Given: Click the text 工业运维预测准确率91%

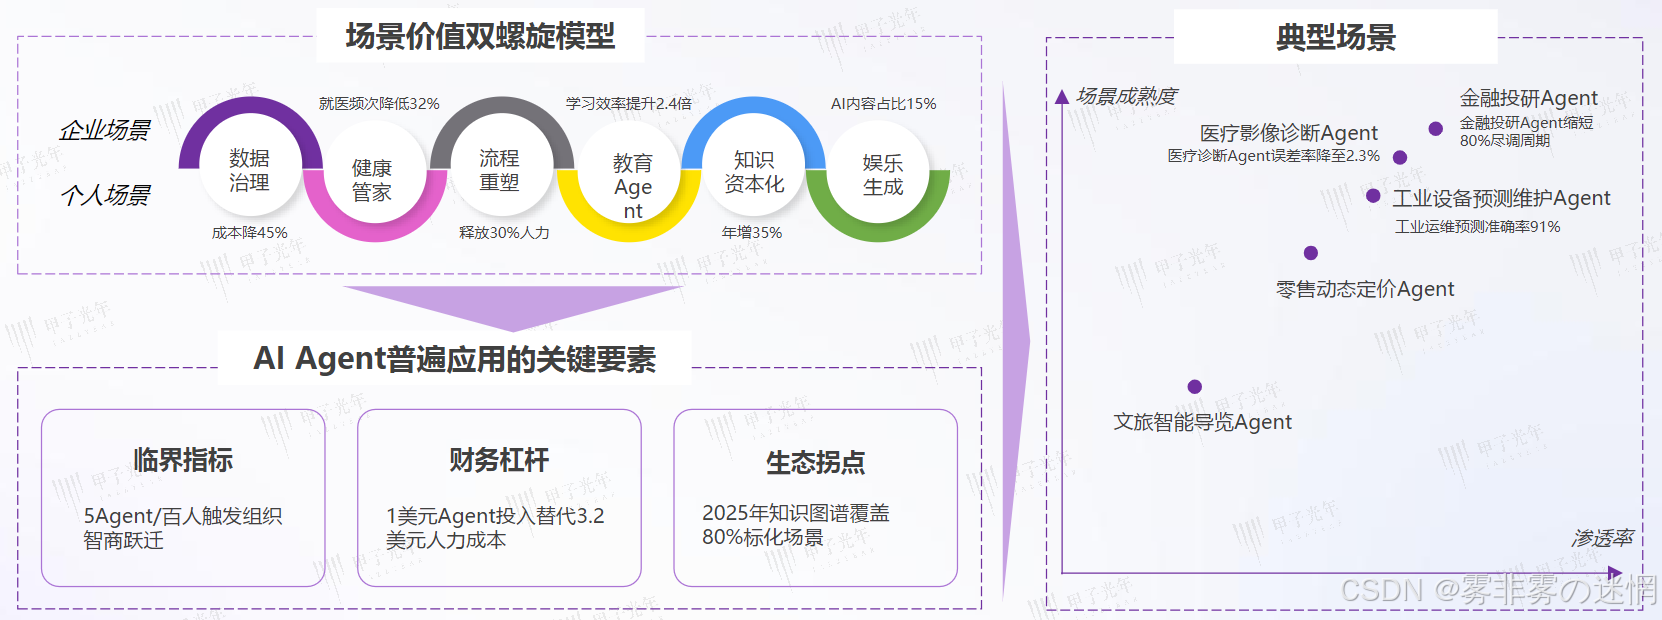Looking at the screenshot, I should point(1478,227).
